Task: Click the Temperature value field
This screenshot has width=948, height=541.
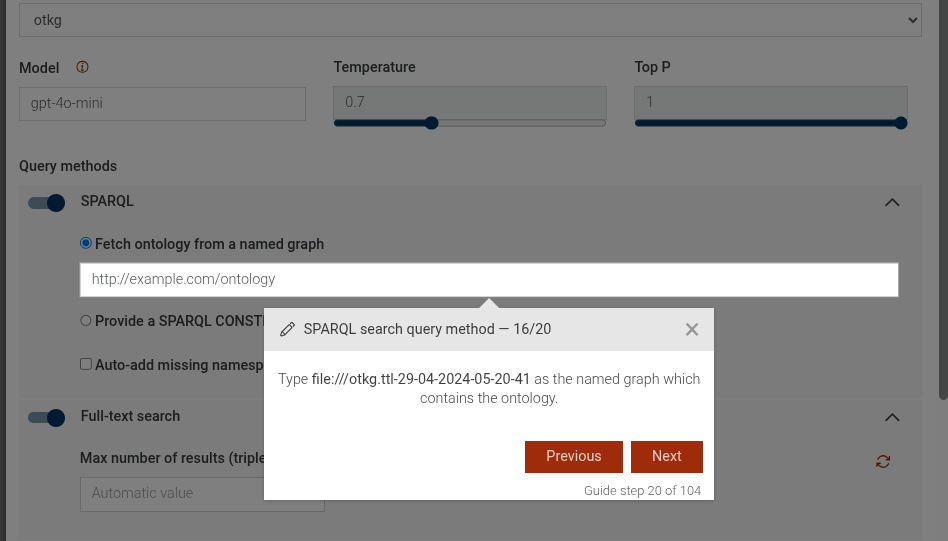Action: click(x=470, y=102)
